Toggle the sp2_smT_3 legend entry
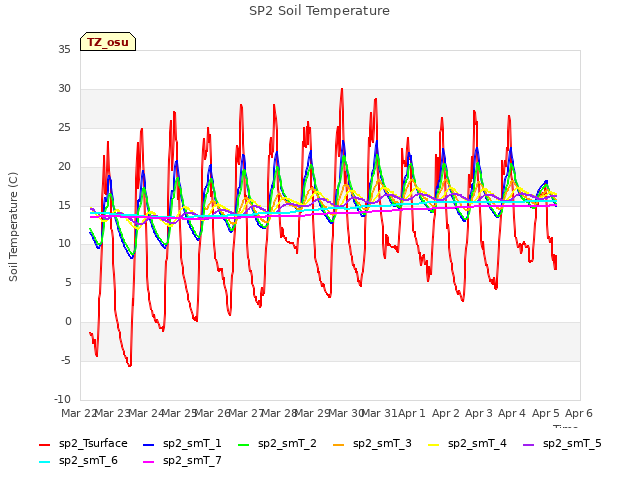 coord(372,443)
